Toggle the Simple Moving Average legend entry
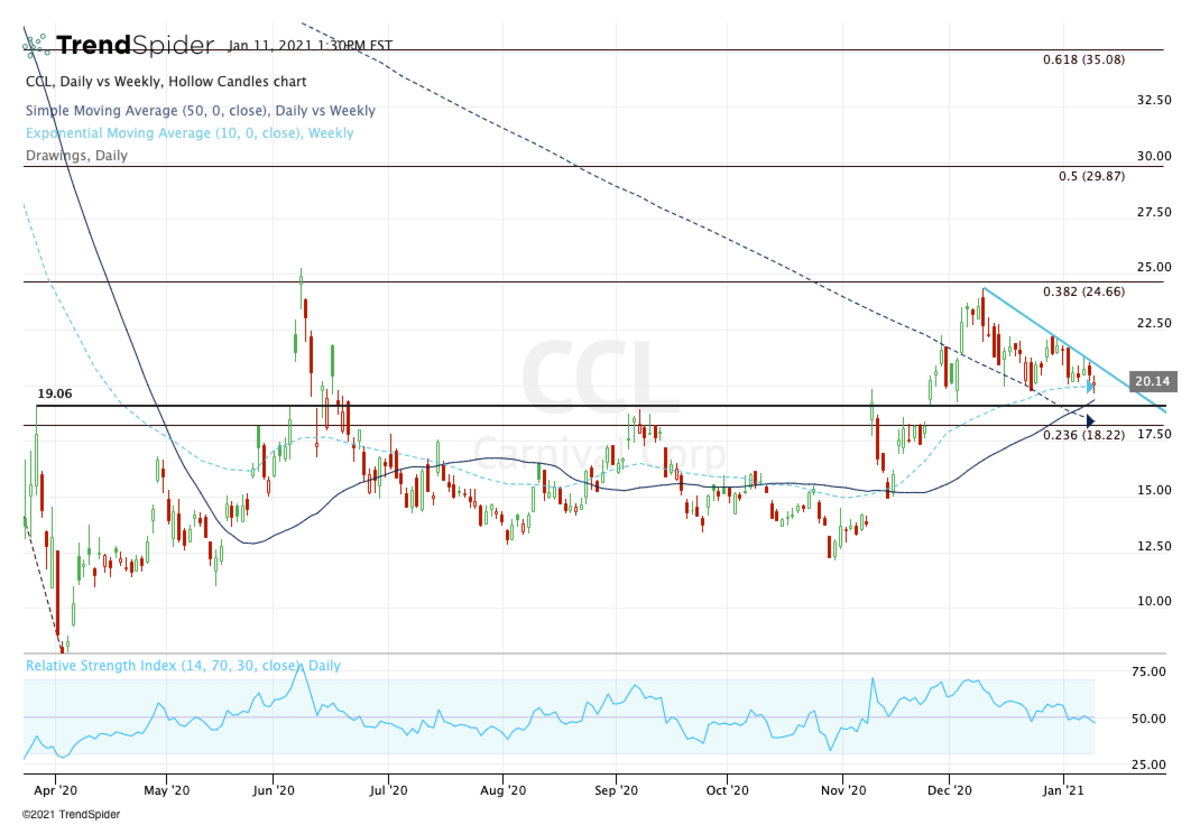The width and height of the screenshot is (1200, 825). coord(200,111)
